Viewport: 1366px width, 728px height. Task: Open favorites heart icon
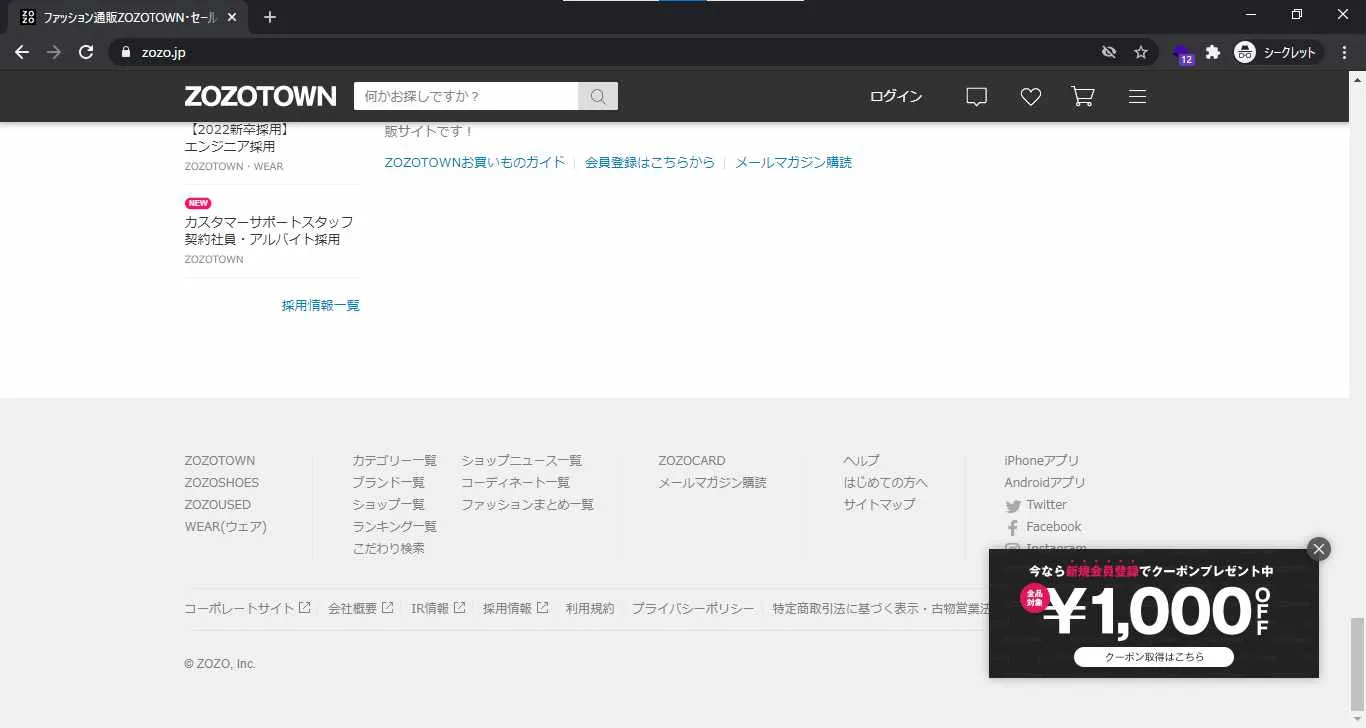(x=1031, y=97)
